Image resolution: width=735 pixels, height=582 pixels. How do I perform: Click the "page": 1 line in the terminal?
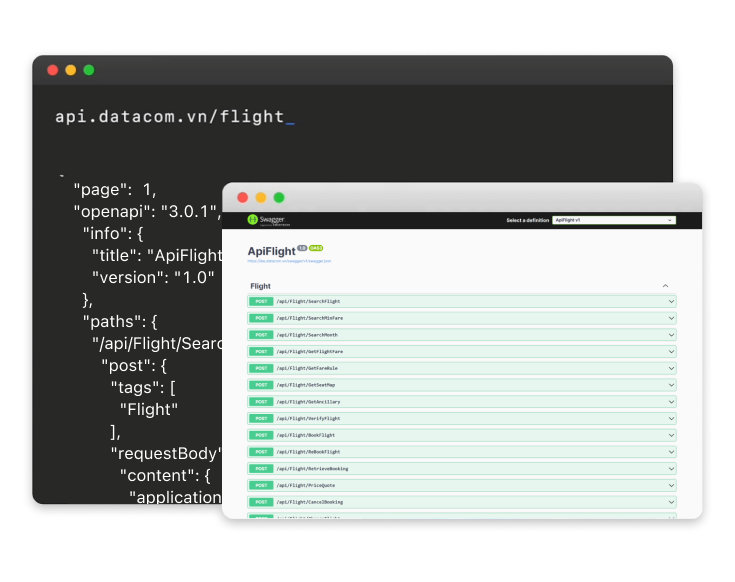coord(115,189)
